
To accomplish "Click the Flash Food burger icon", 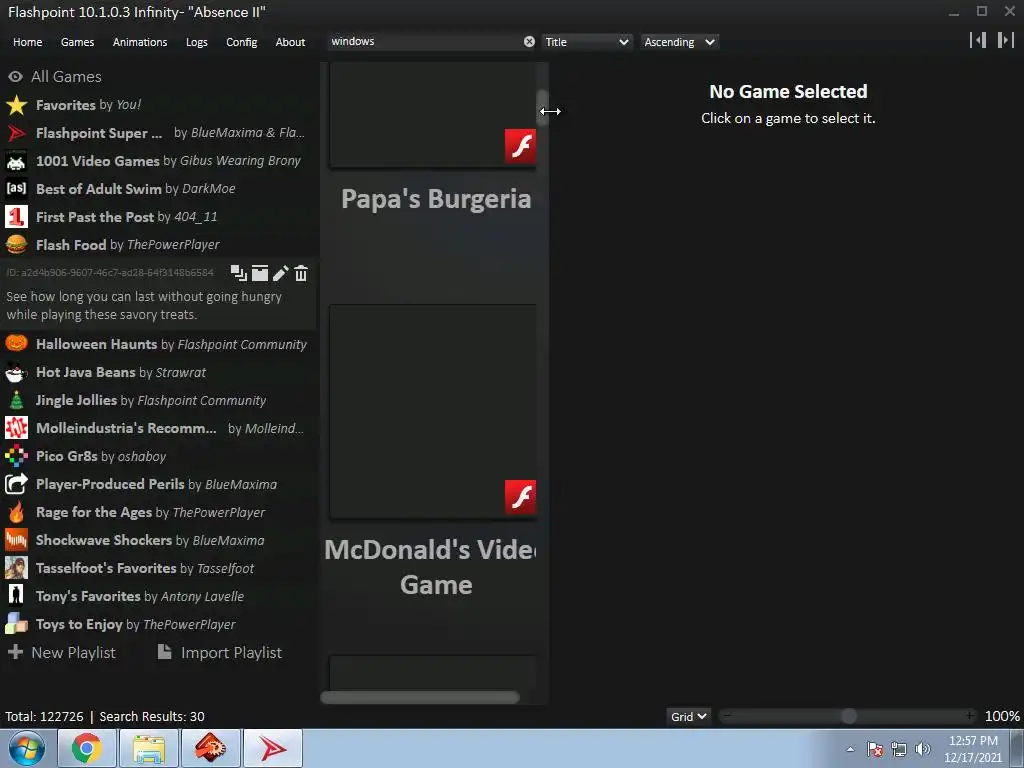I will tap(16, 245).
